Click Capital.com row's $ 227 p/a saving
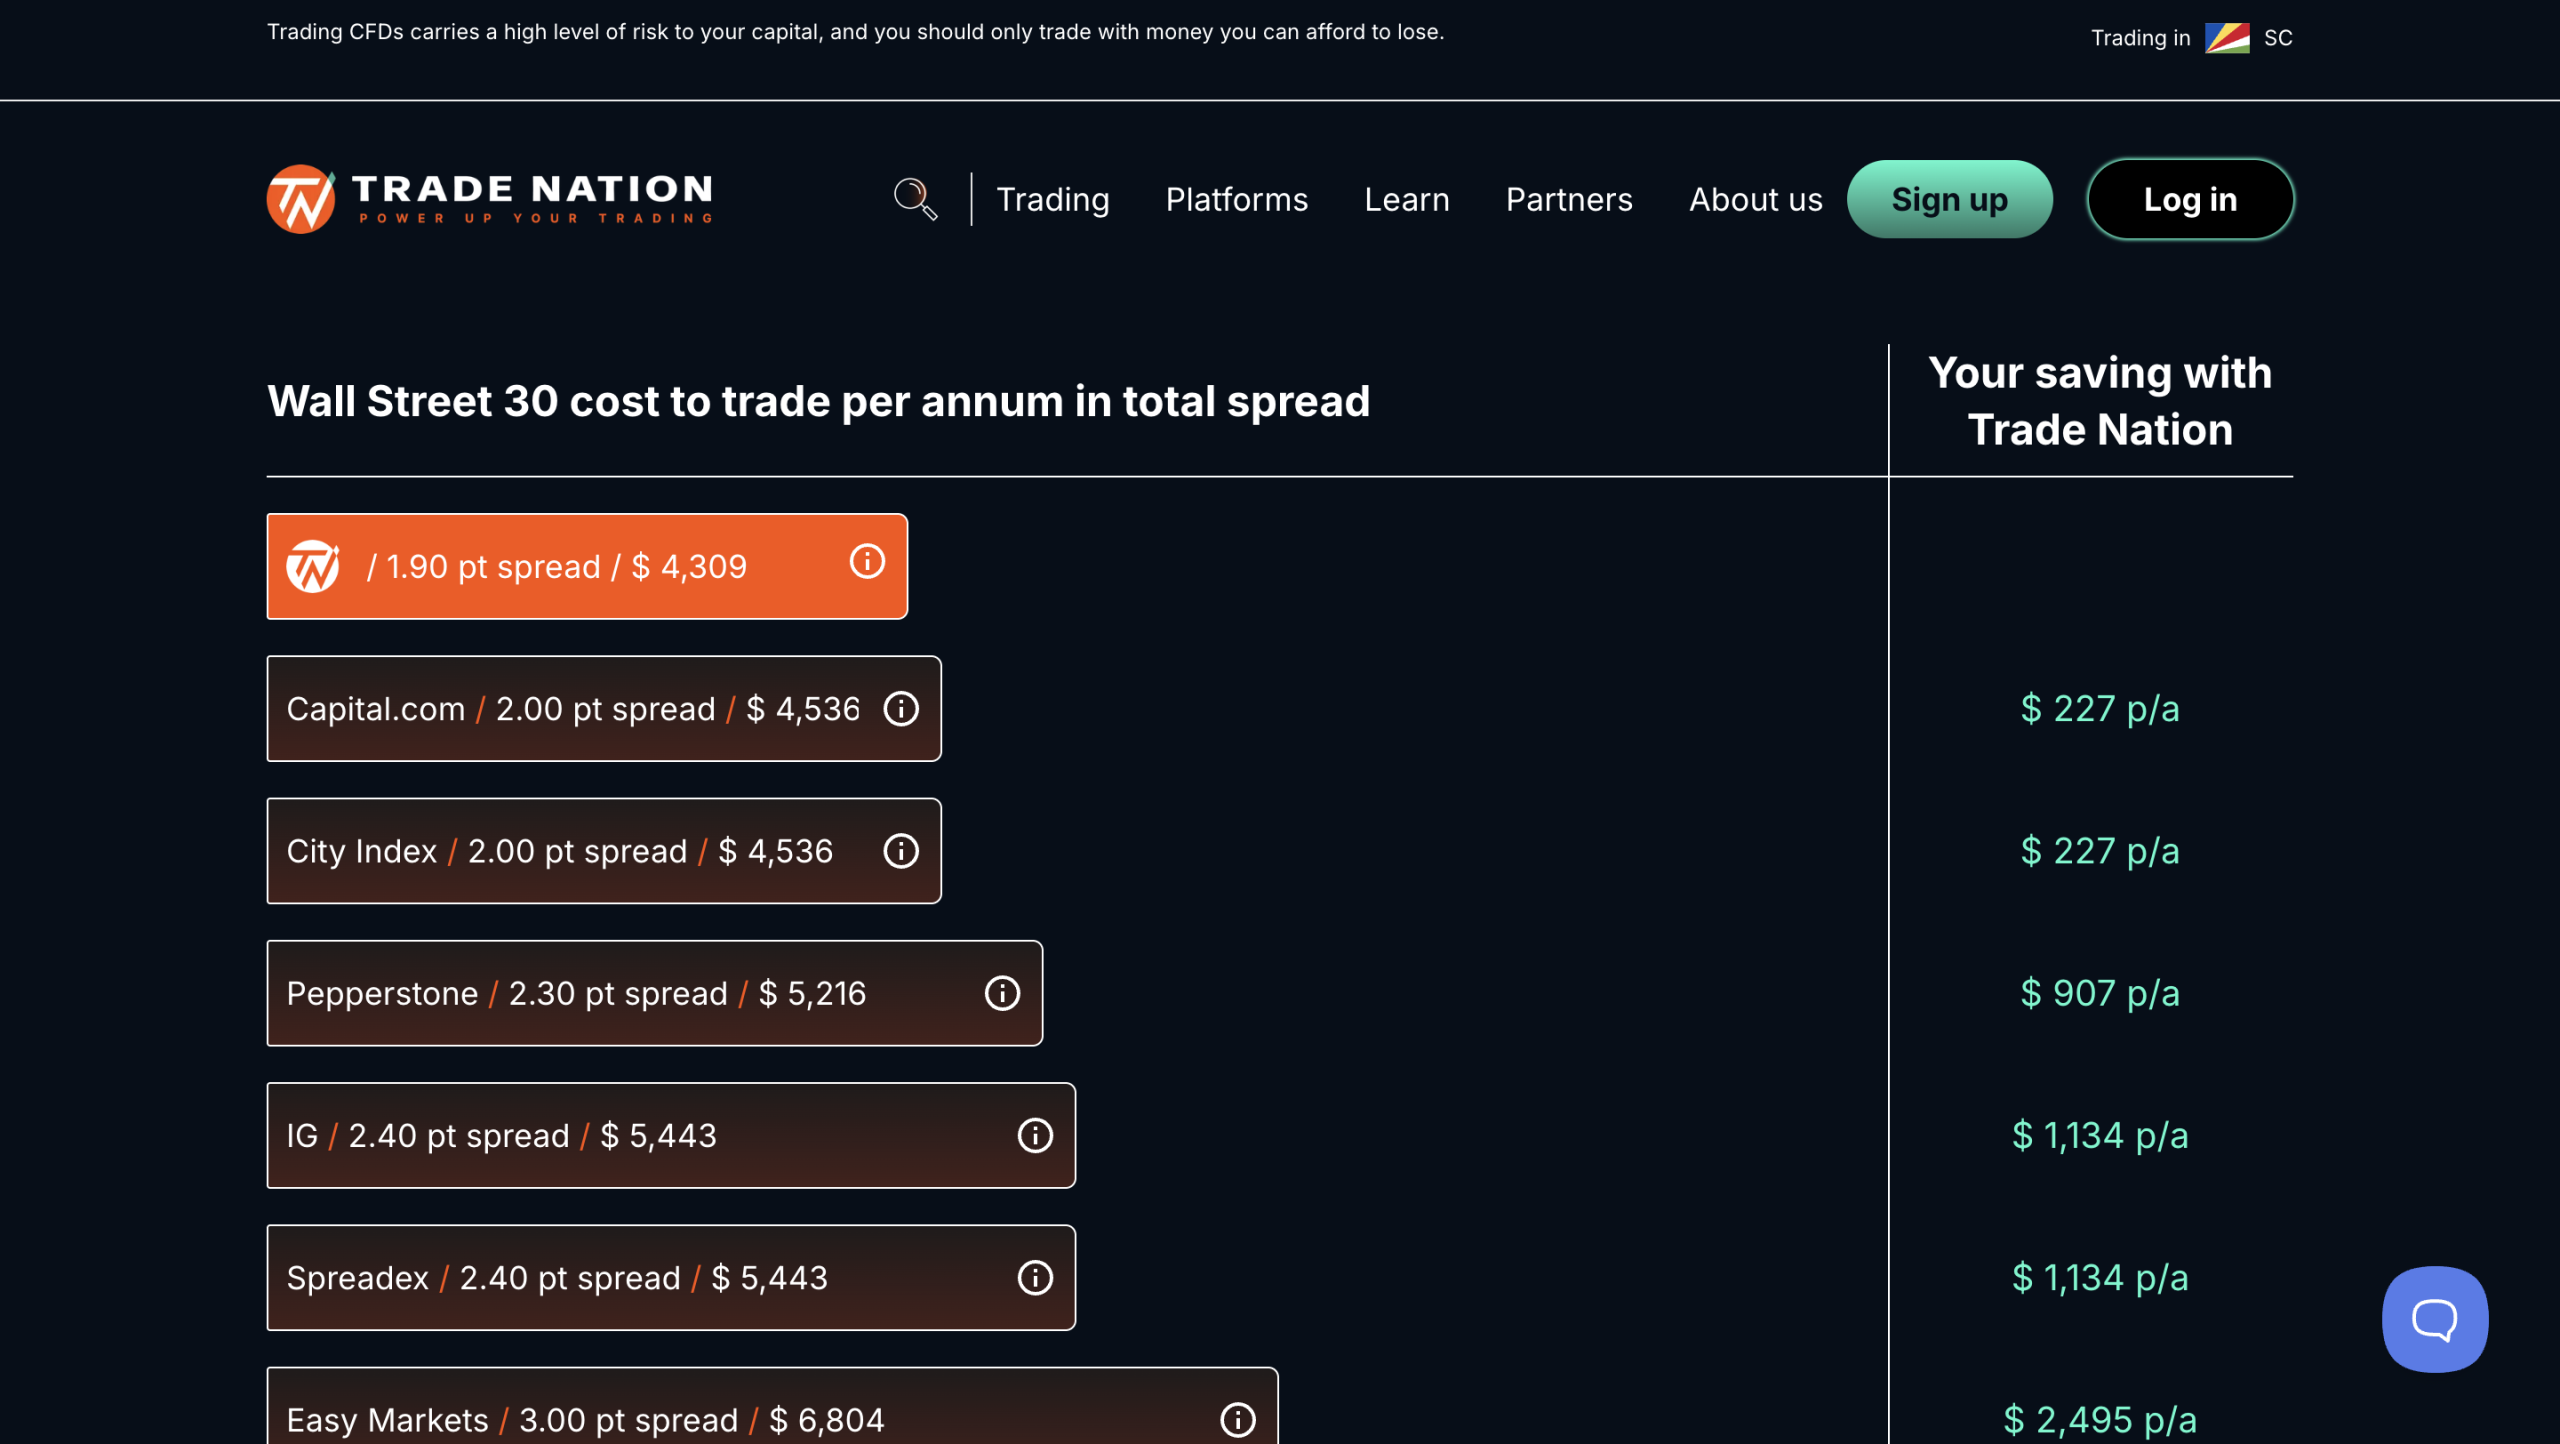This screenshot has height=1444, width=2560. (2100, 709)
